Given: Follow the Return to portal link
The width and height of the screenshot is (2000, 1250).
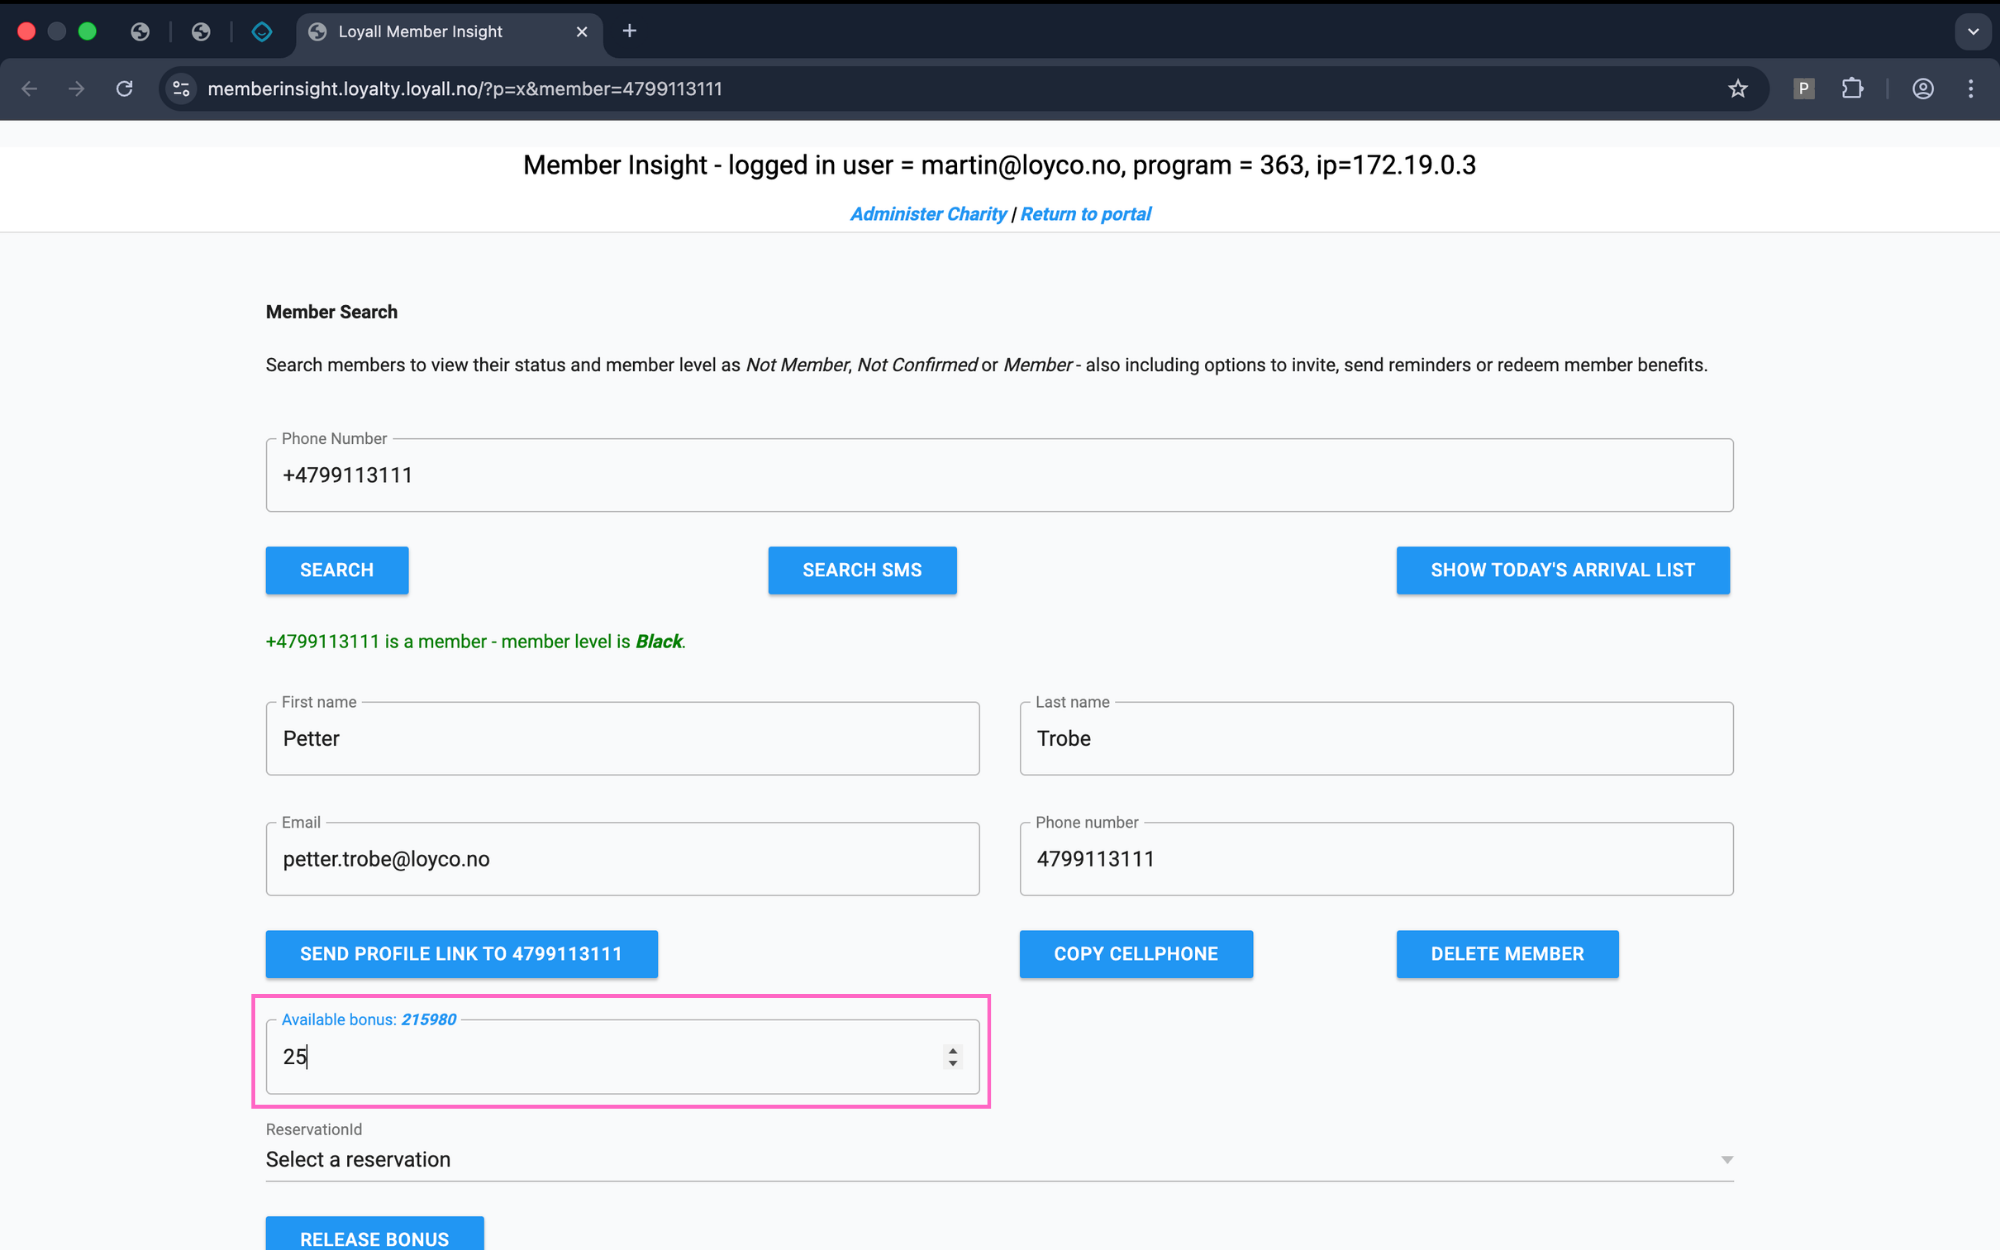Looking at the screenshot, I should coord(1085,214).
